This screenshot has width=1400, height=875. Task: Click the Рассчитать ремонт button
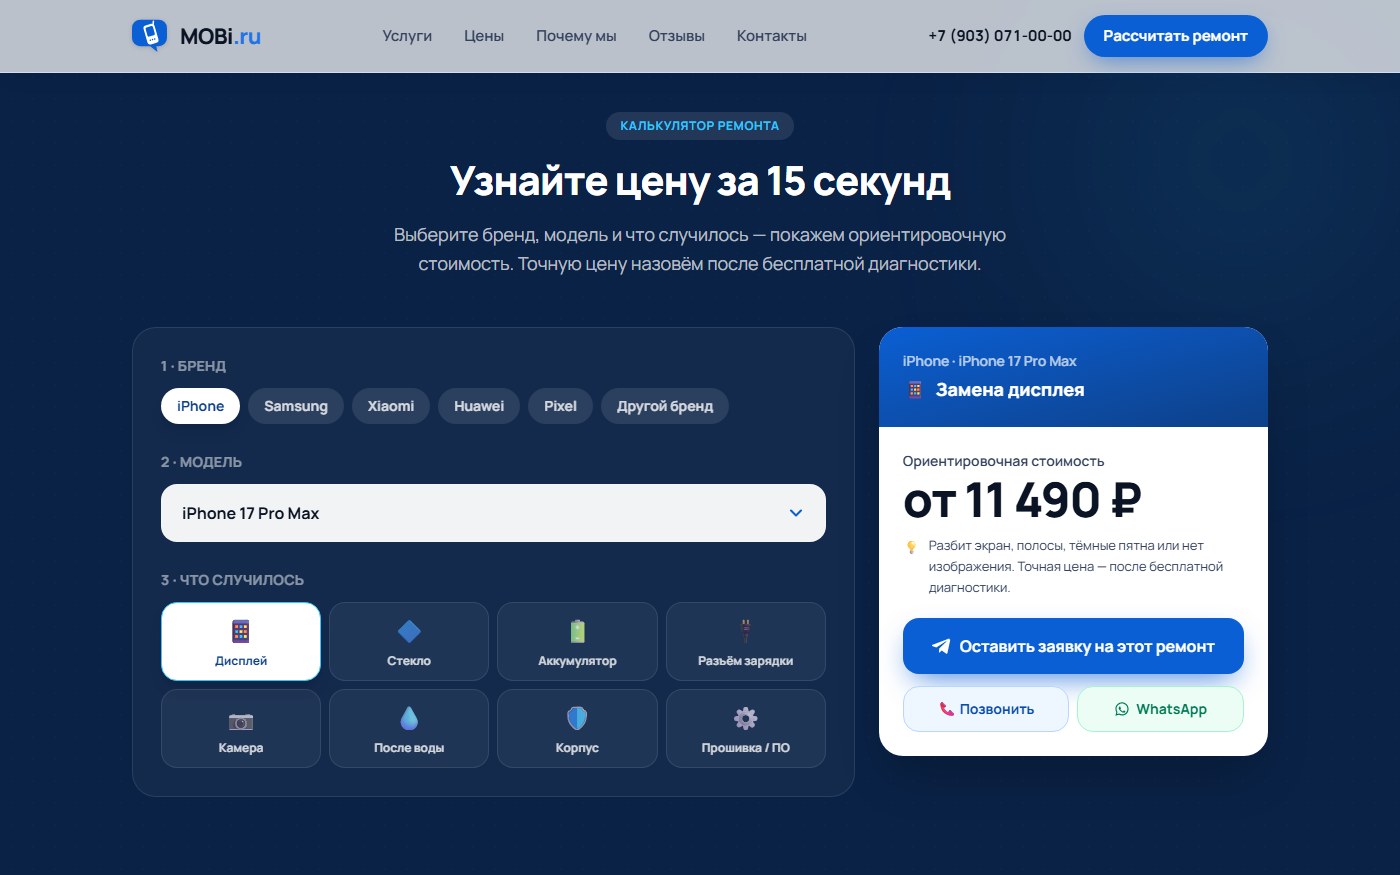tap(1175, 36)
